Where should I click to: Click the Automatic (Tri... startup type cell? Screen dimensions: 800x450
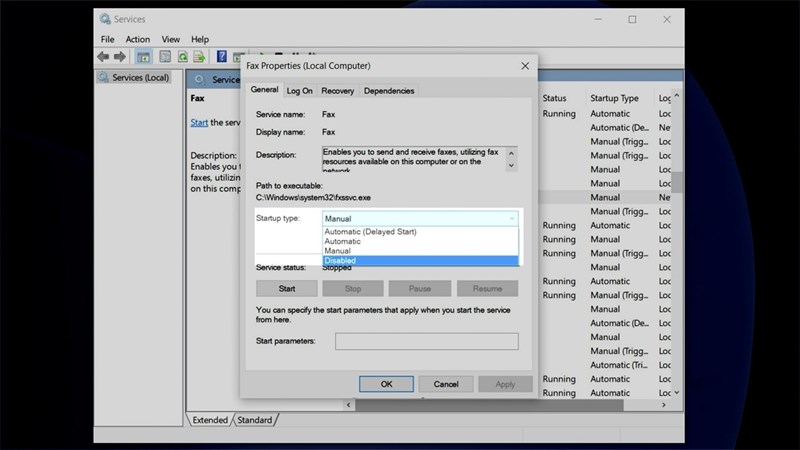click(x=618, y=365)
